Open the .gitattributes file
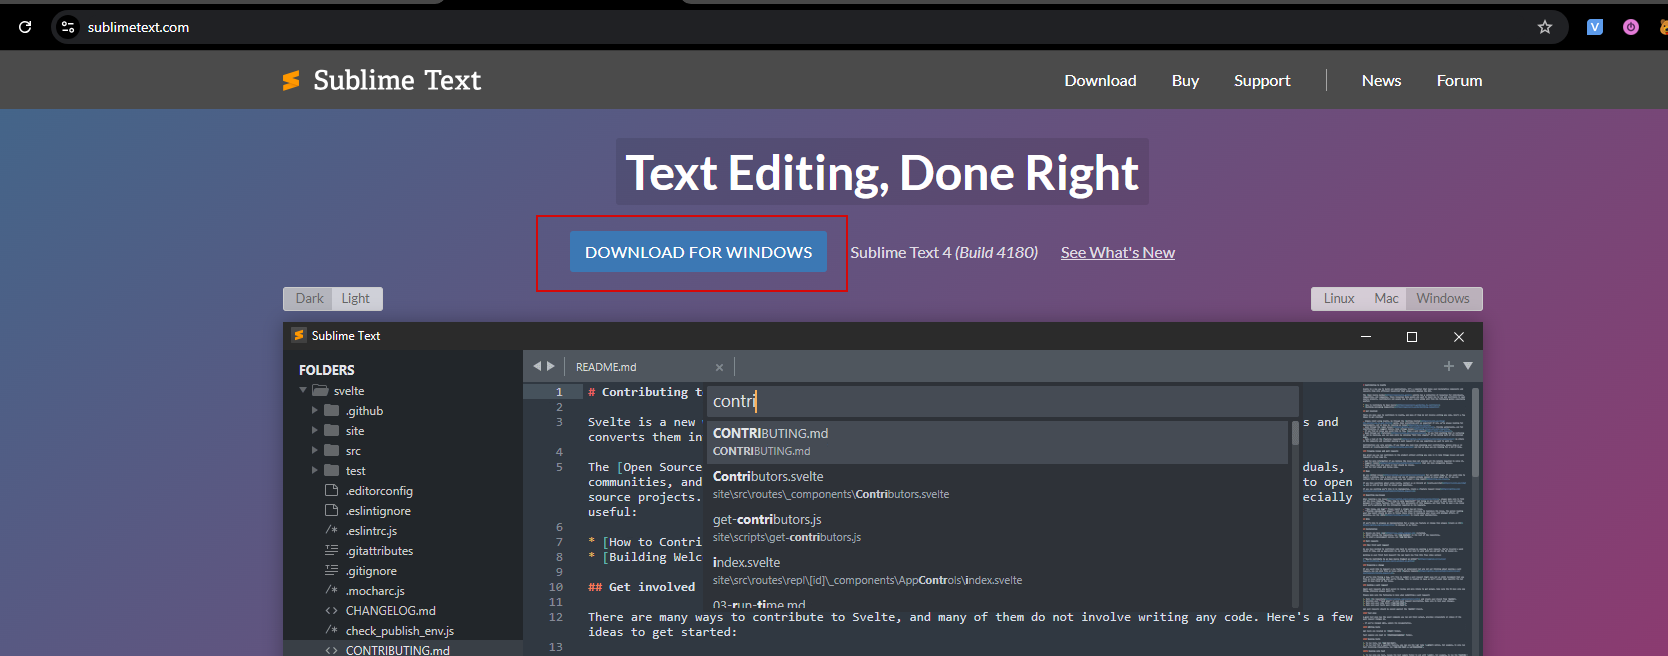The height and width of the screenshot is (656, 1668). (379, 551)
